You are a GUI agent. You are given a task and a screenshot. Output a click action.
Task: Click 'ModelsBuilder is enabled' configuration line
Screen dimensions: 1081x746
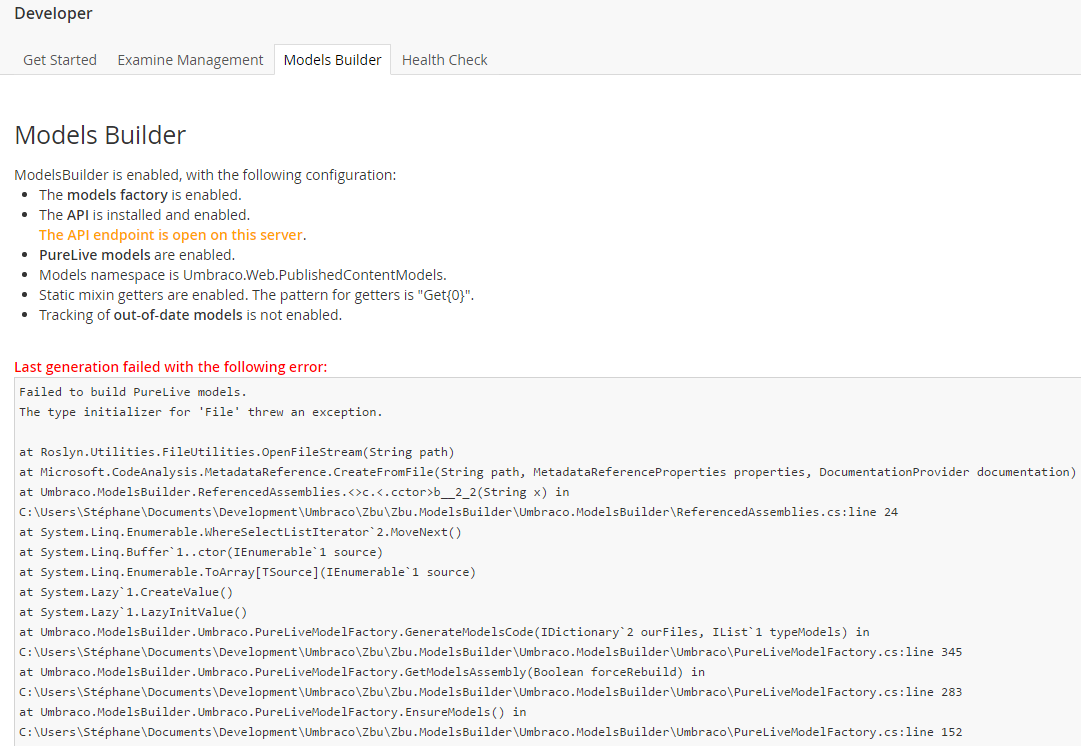(x=205, y=175)
